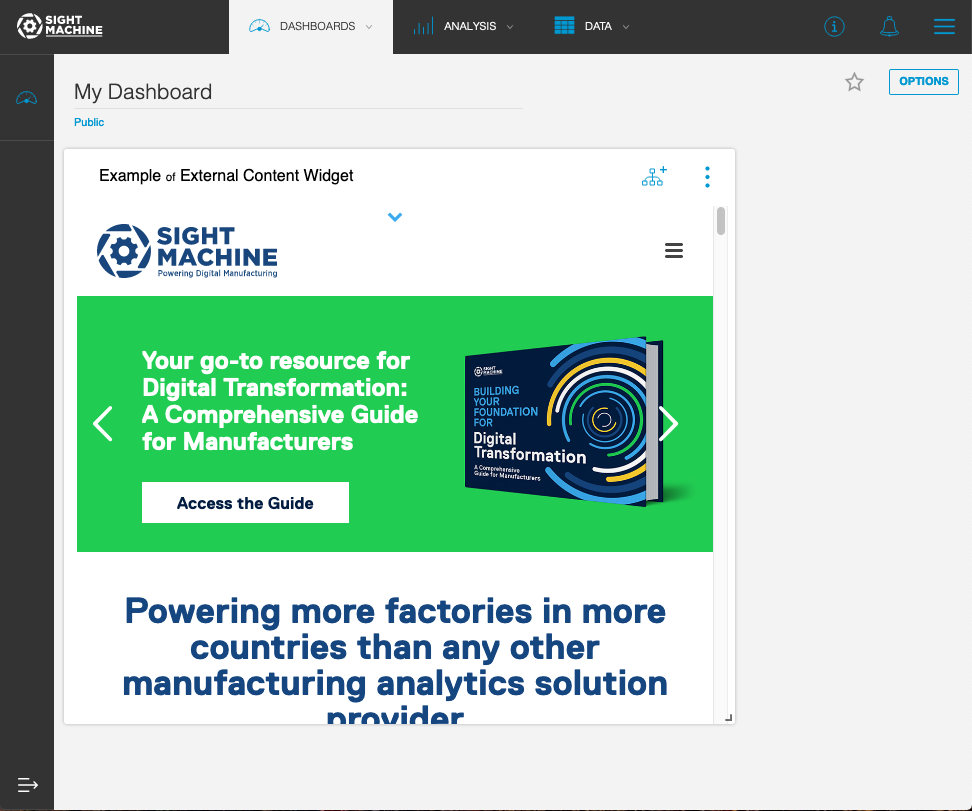Click the embedded Sight Machine website logo
This screenshot has height=811, width=972.
187,251
